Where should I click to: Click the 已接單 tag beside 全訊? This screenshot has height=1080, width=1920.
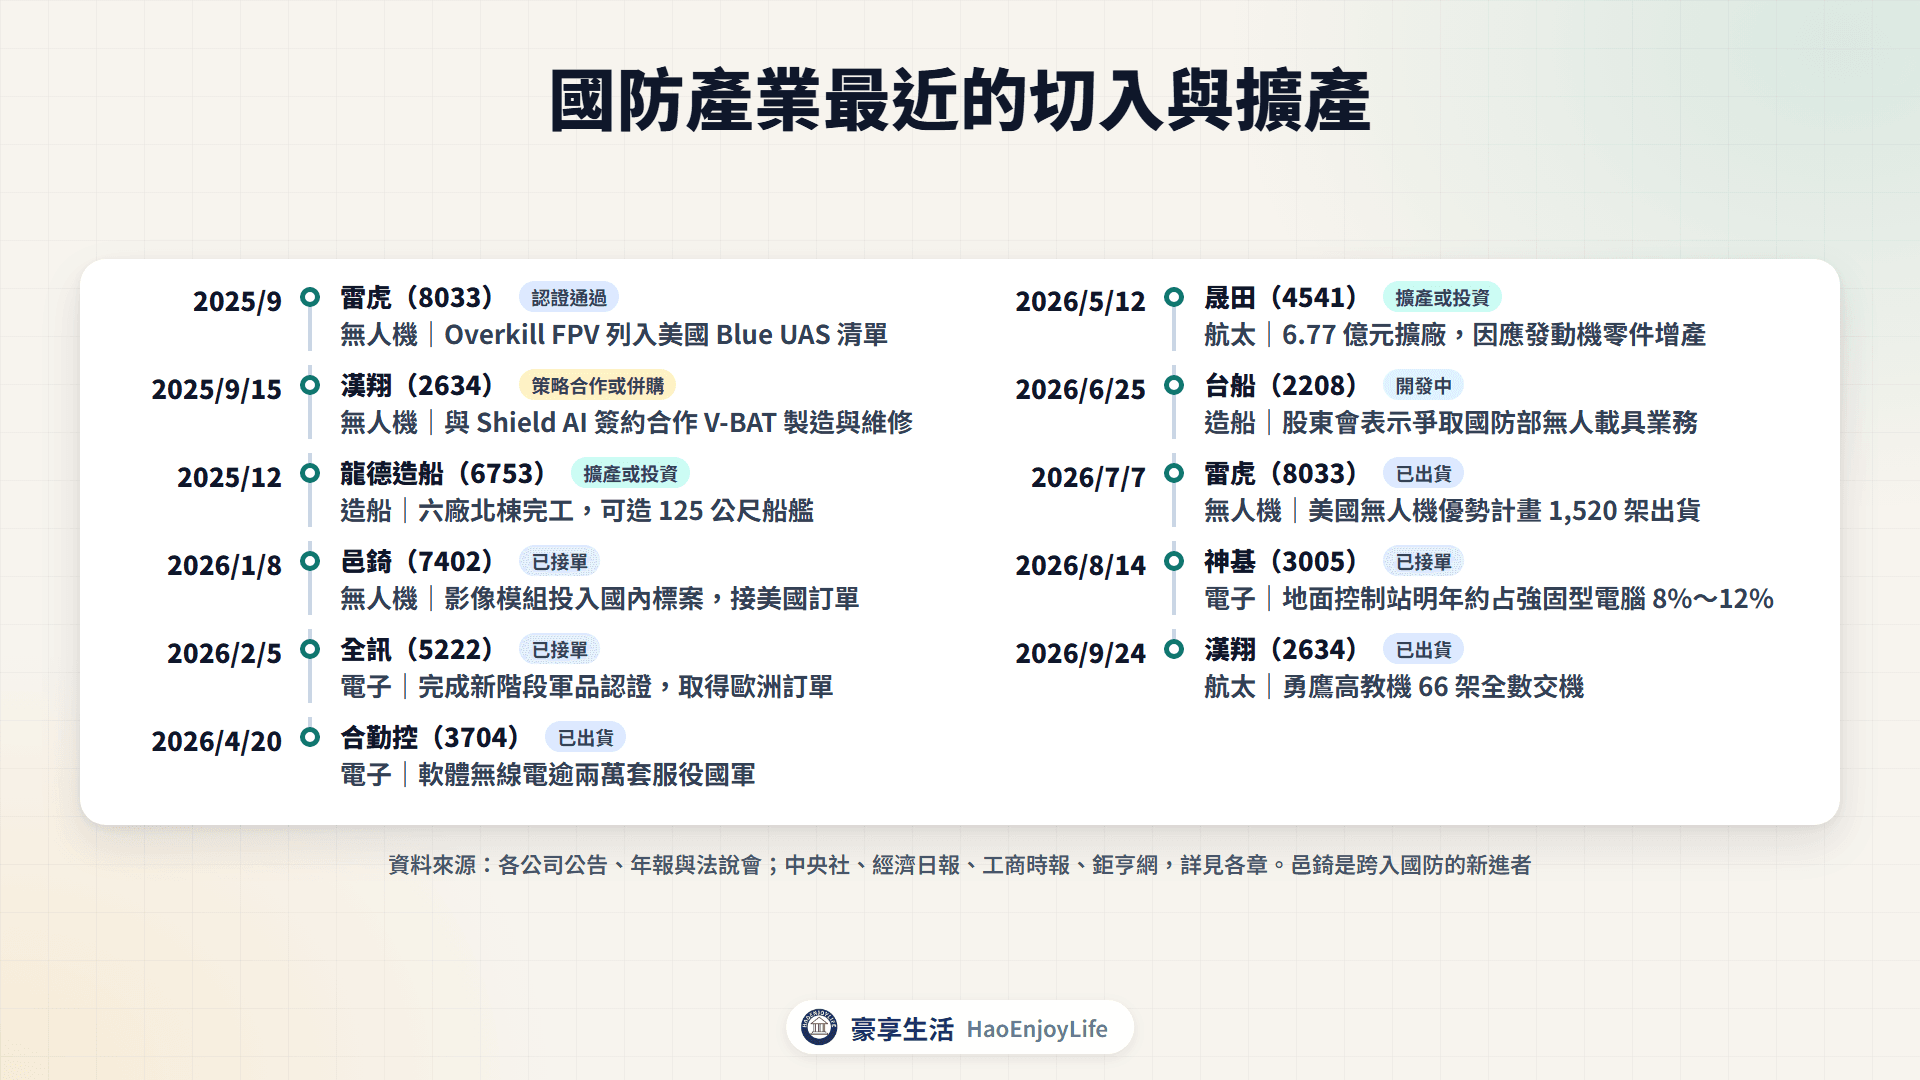point(559,650)
